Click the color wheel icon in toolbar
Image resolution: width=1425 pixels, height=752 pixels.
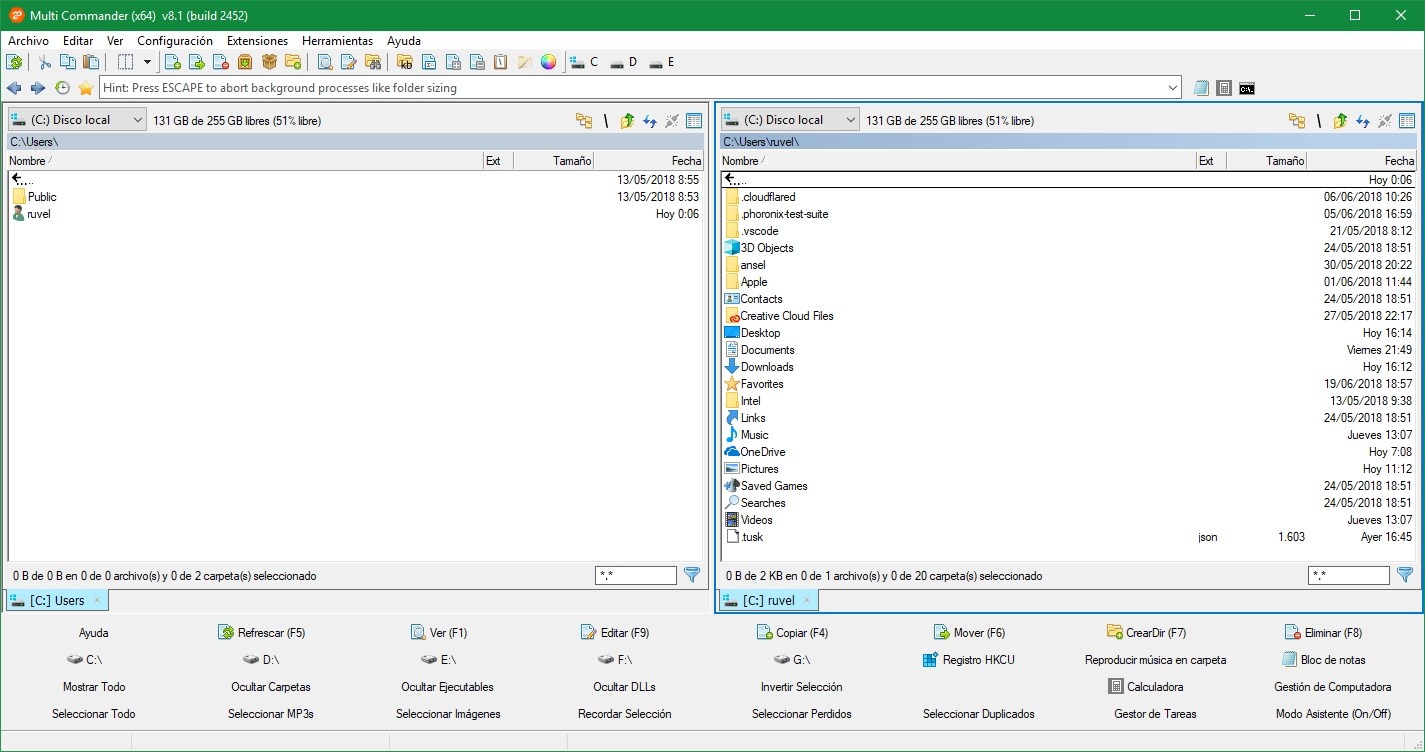click(x=548, y=62)
